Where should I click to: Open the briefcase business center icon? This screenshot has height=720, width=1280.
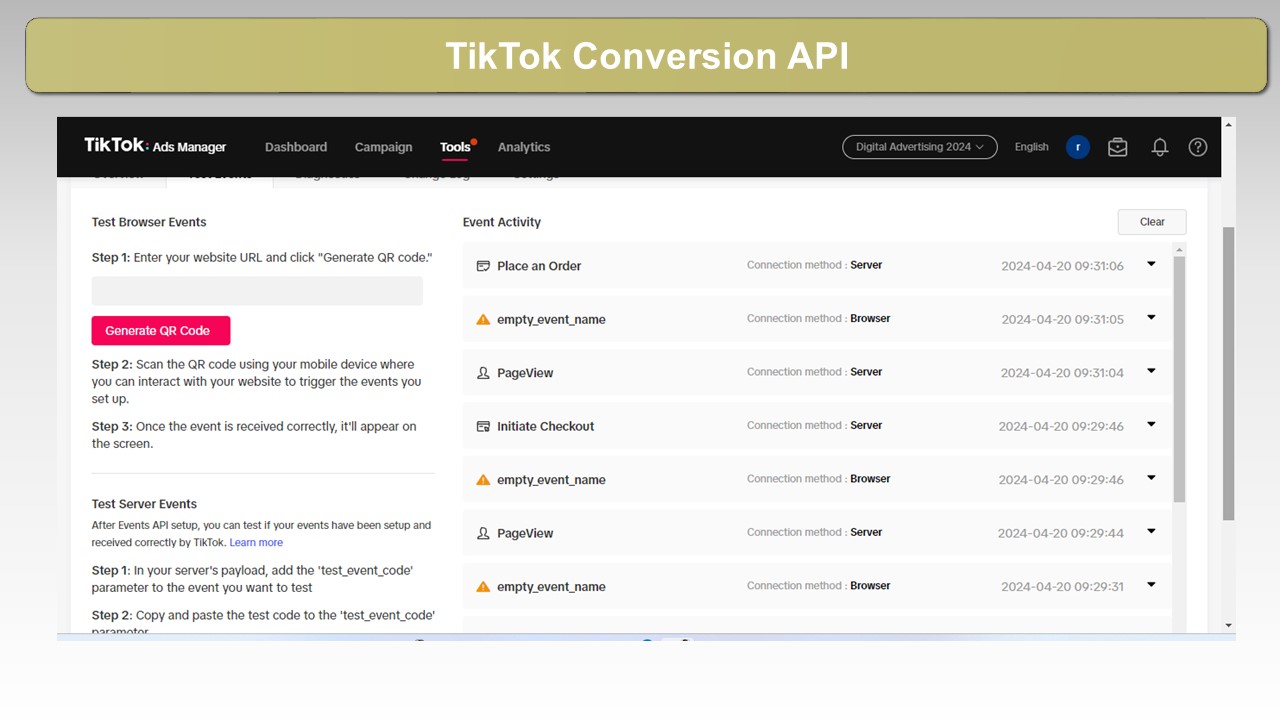click(1118, 147)
